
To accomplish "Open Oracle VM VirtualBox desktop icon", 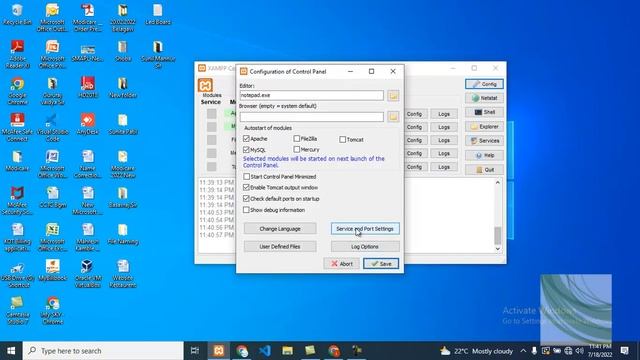I will [87, 273].
